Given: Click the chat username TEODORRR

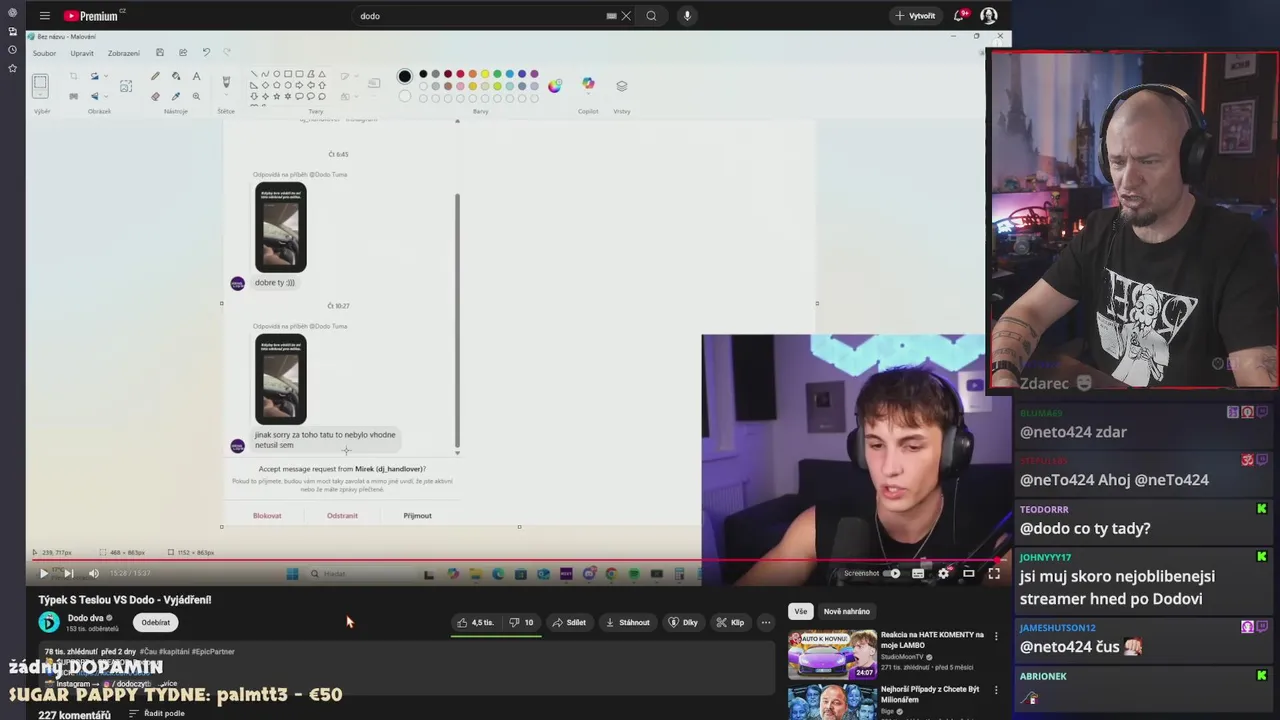Looking at the screenshot, I should click(1044, 510).
